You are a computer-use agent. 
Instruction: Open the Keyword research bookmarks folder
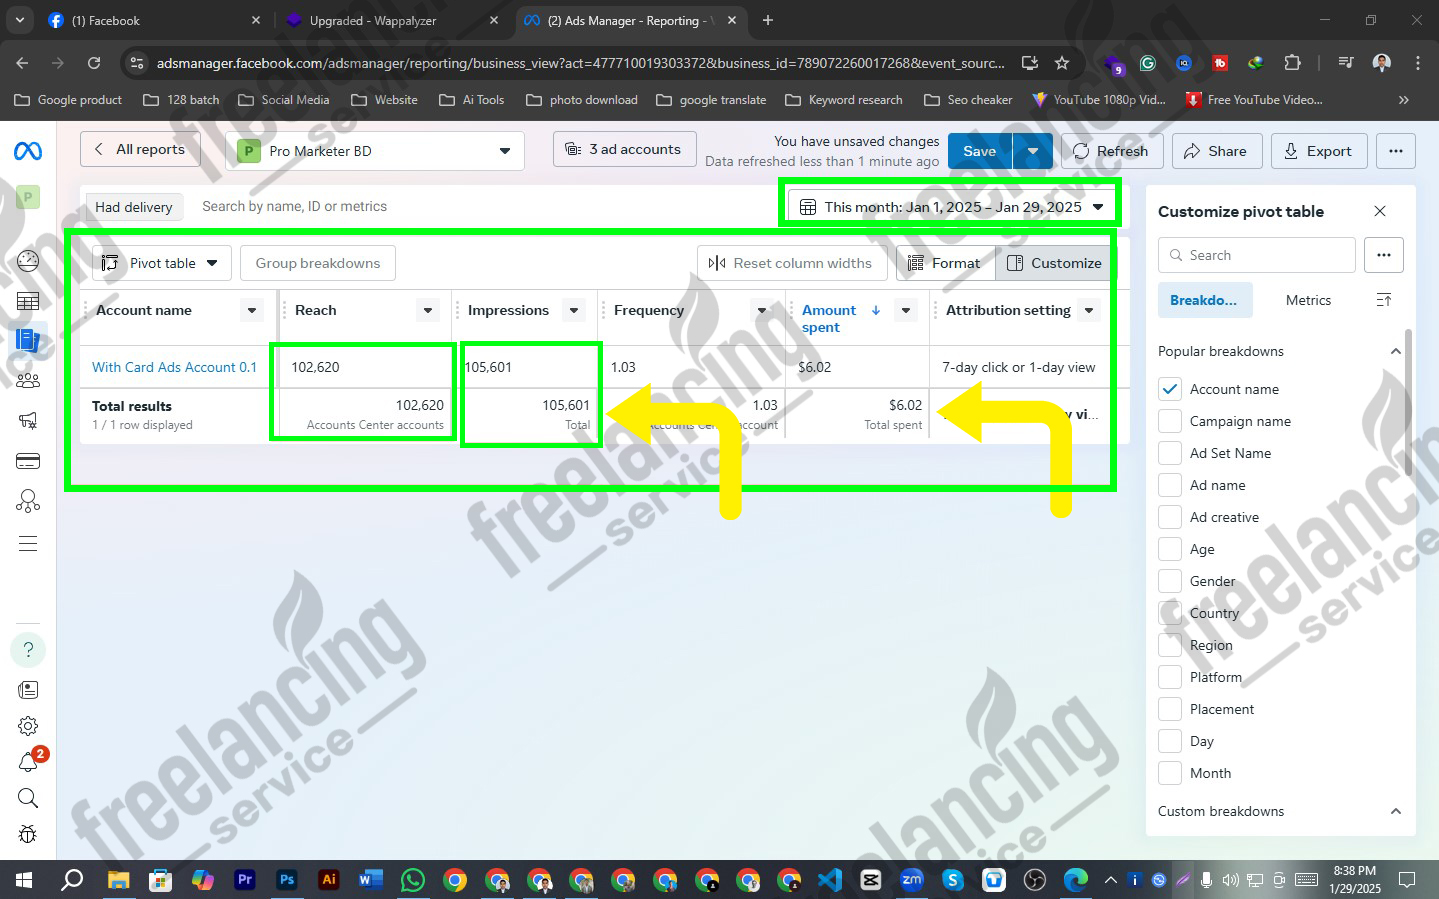click(x=845, y=100)
